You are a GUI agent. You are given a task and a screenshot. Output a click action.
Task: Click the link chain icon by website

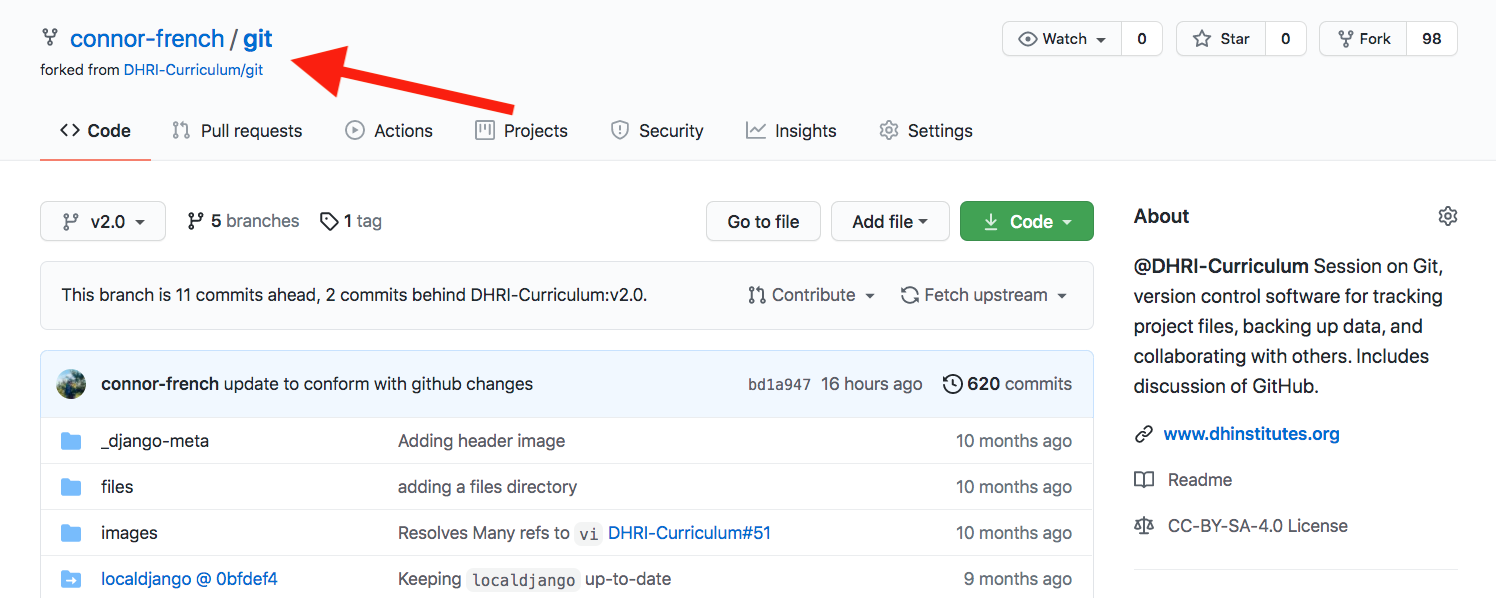coord(1144,434)
